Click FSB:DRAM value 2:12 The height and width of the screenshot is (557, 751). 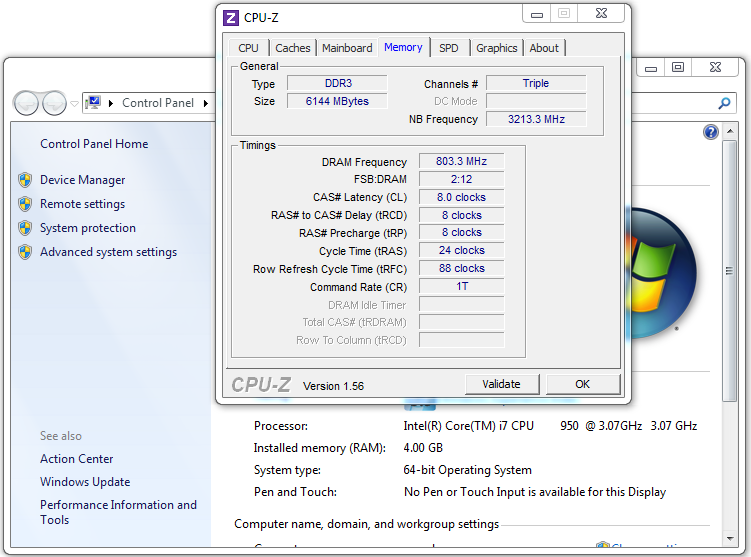click(462, 180)
